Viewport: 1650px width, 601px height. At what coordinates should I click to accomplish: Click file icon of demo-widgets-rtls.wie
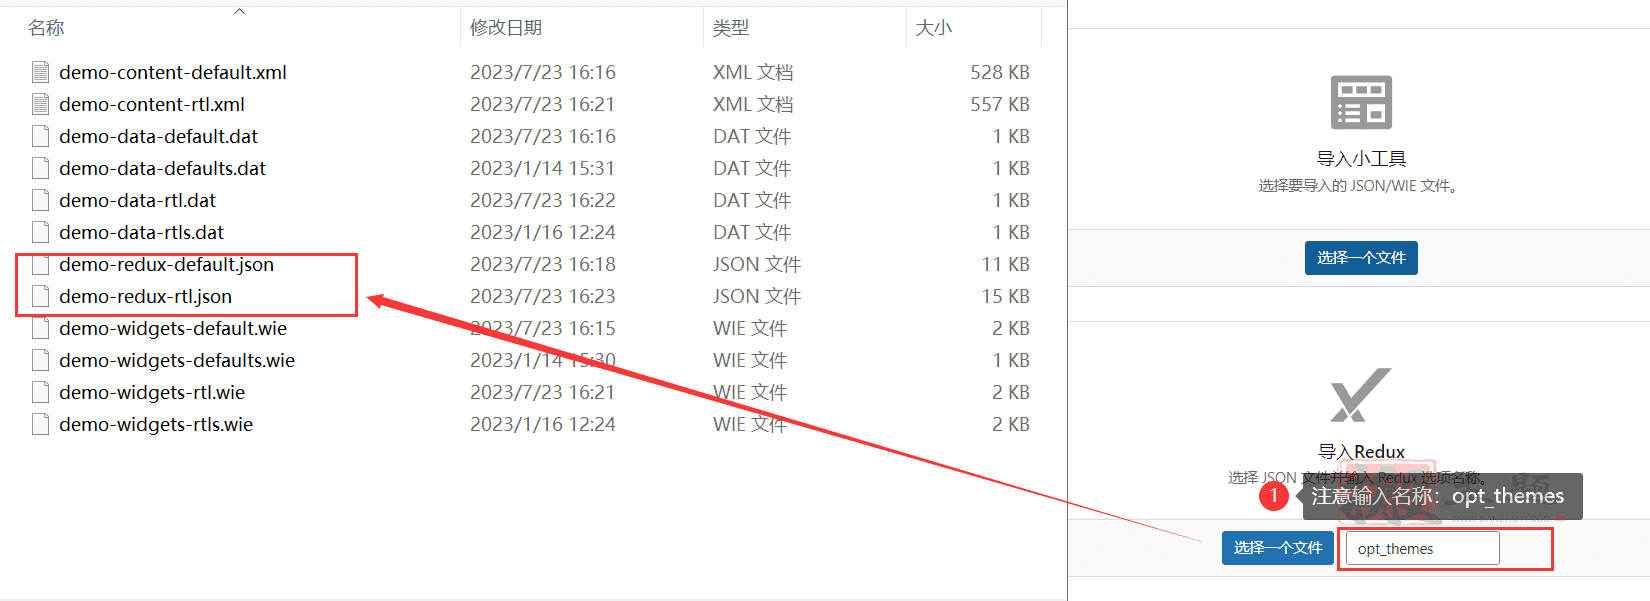[x=40, y=424]
